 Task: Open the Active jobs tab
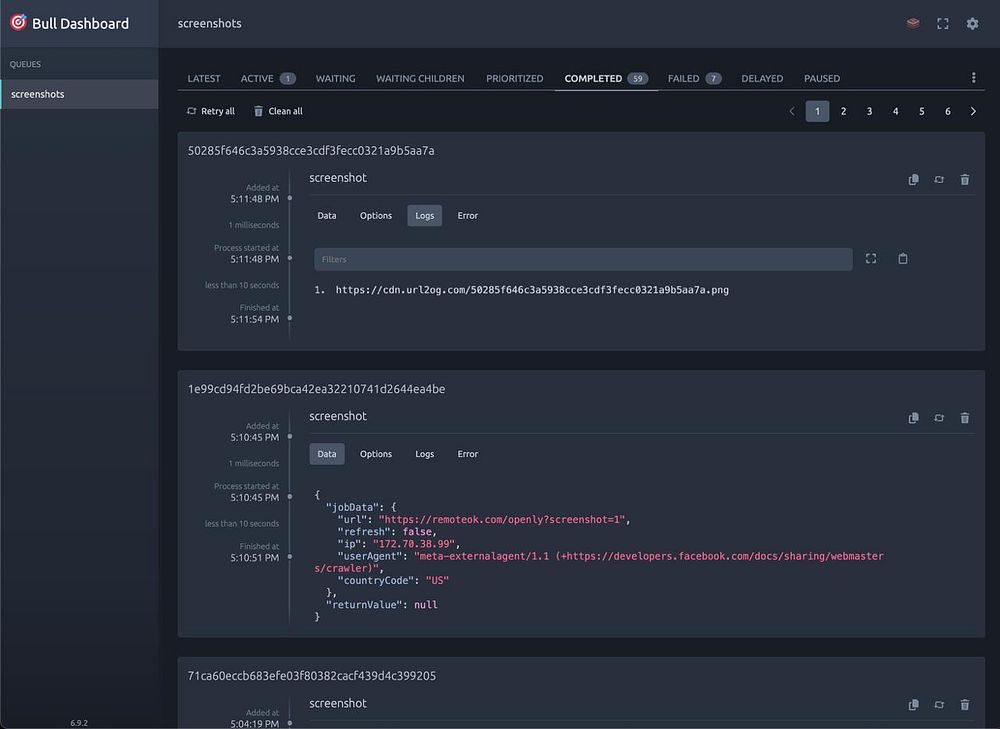(267, 78)
